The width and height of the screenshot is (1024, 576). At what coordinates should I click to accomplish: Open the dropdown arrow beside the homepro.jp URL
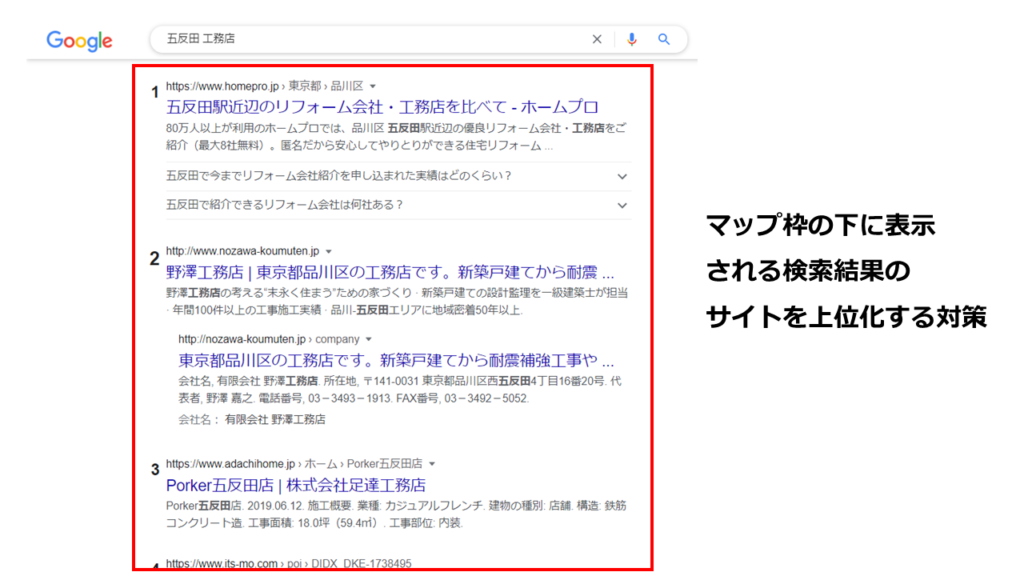(373, 86)
